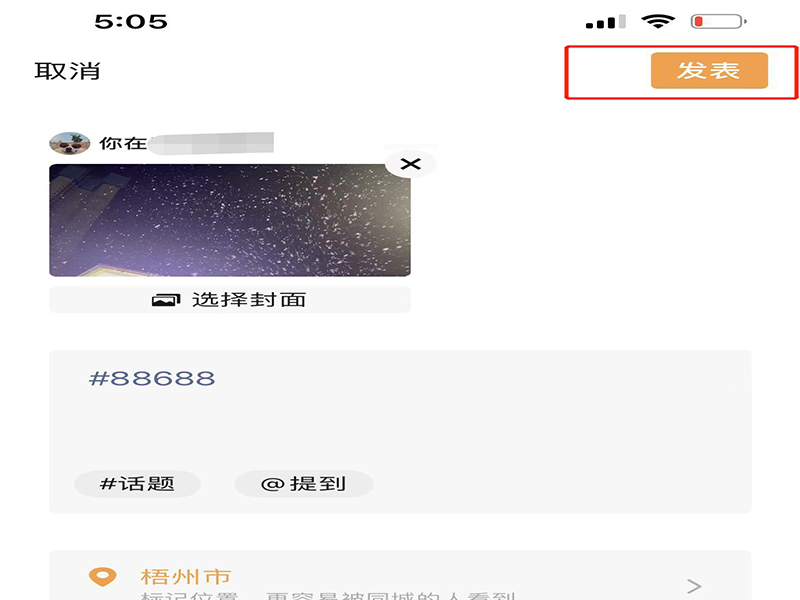
Task: Click the #88688 hashtag text
Action: [152, 379]
